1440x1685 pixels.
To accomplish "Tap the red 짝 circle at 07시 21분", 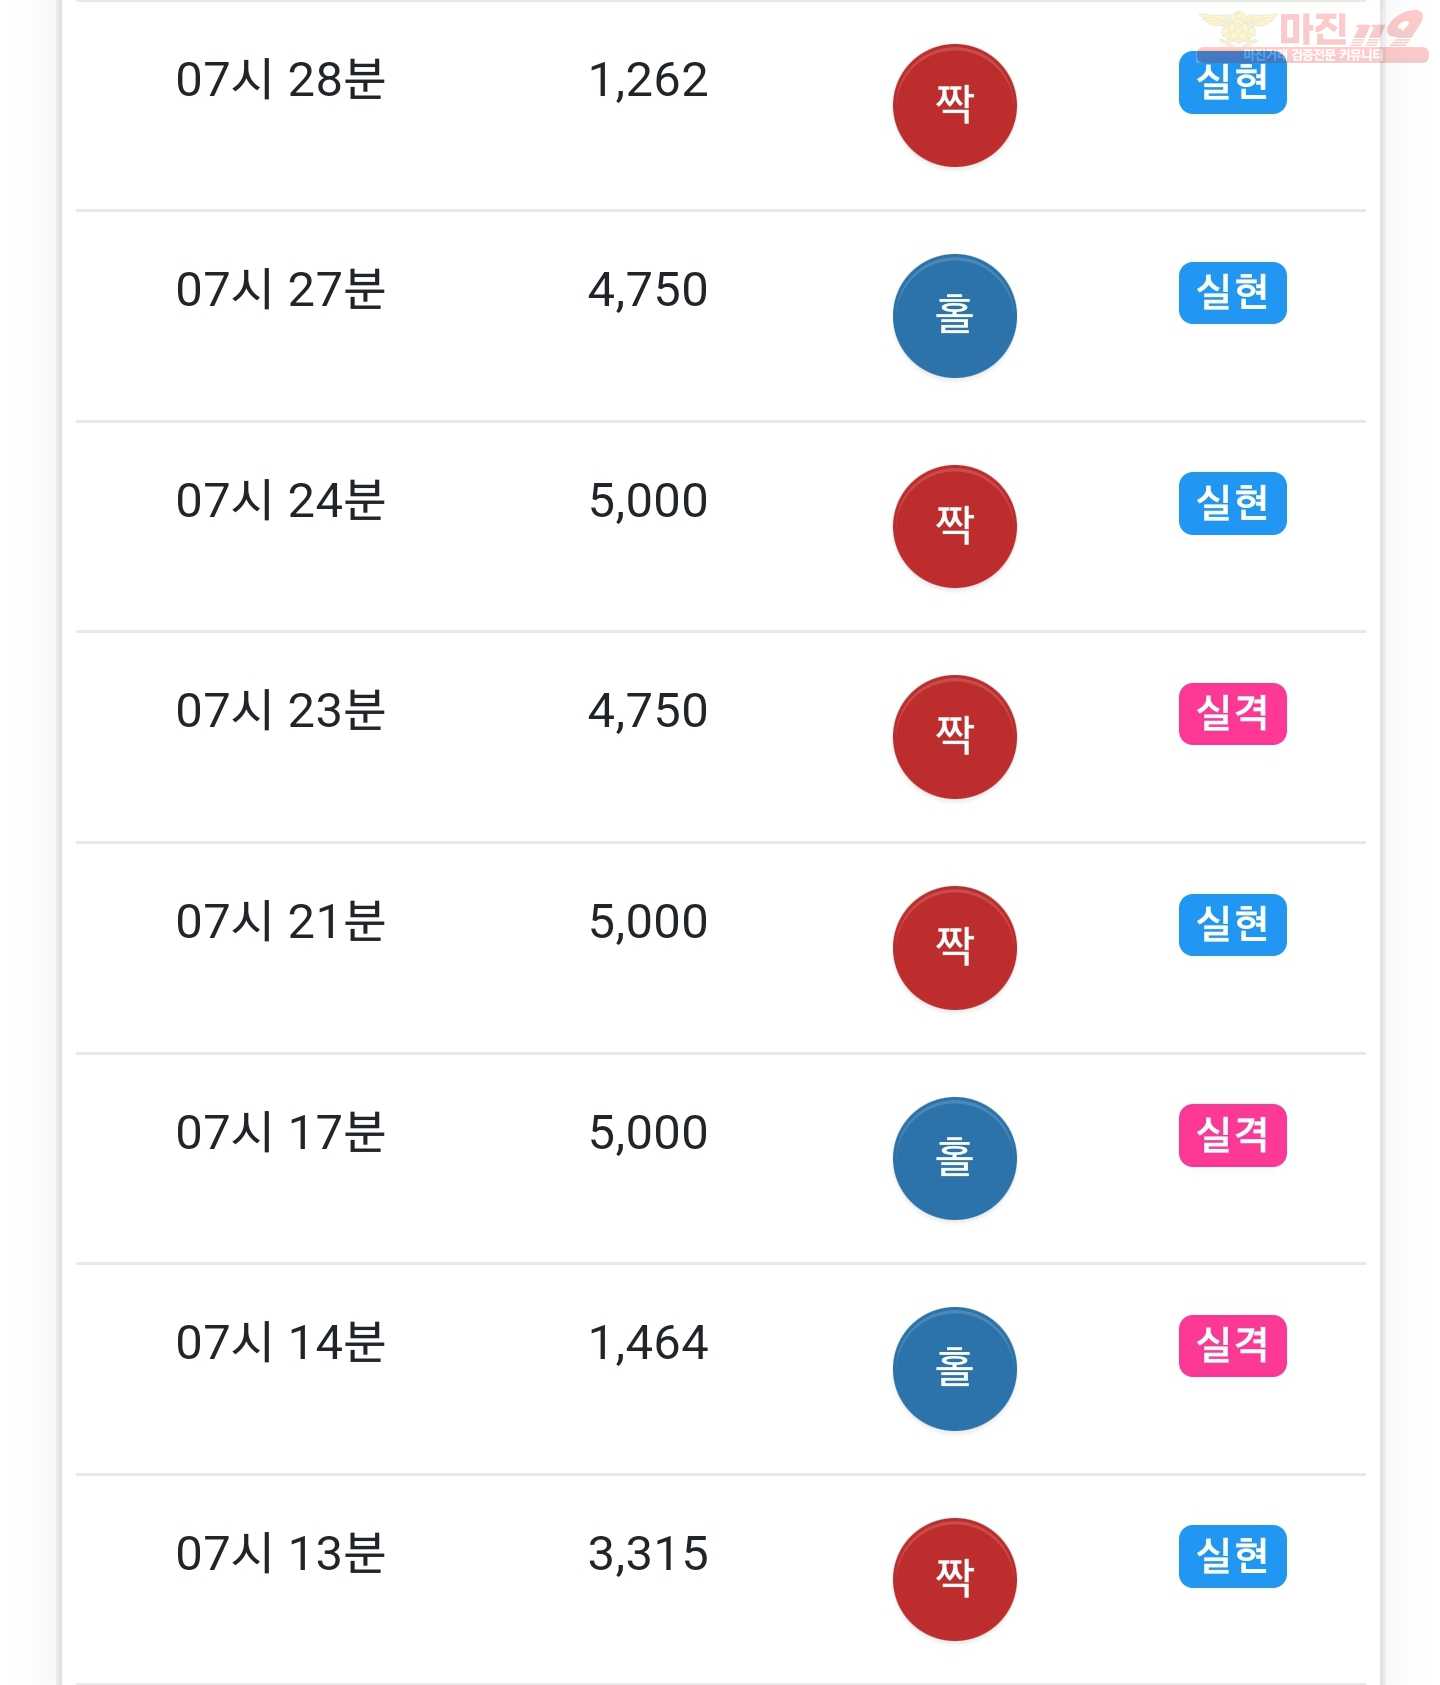I will click(954, 948).
